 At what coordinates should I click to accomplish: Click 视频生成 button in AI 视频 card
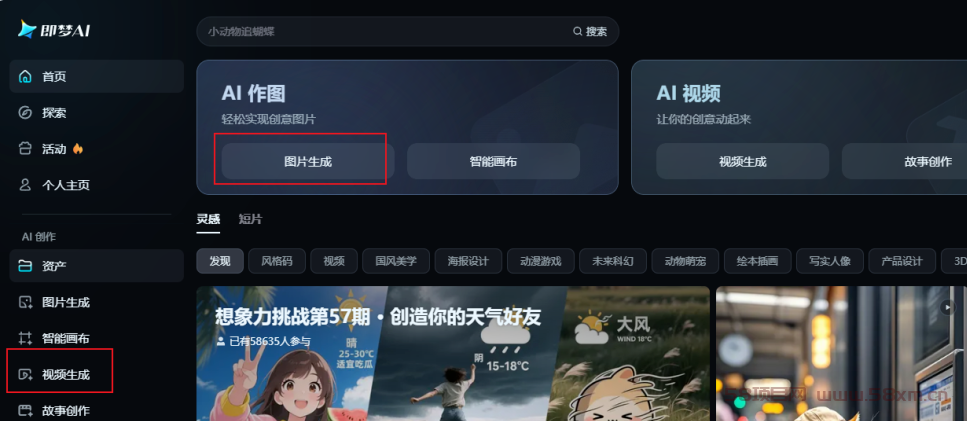743,161
